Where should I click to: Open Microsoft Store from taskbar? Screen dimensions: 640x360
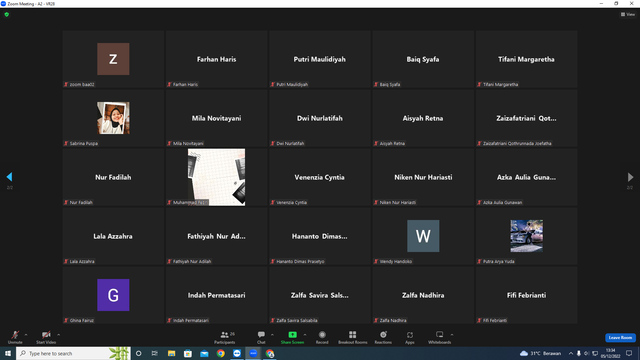pyautogui.click(x=188, y=353)
